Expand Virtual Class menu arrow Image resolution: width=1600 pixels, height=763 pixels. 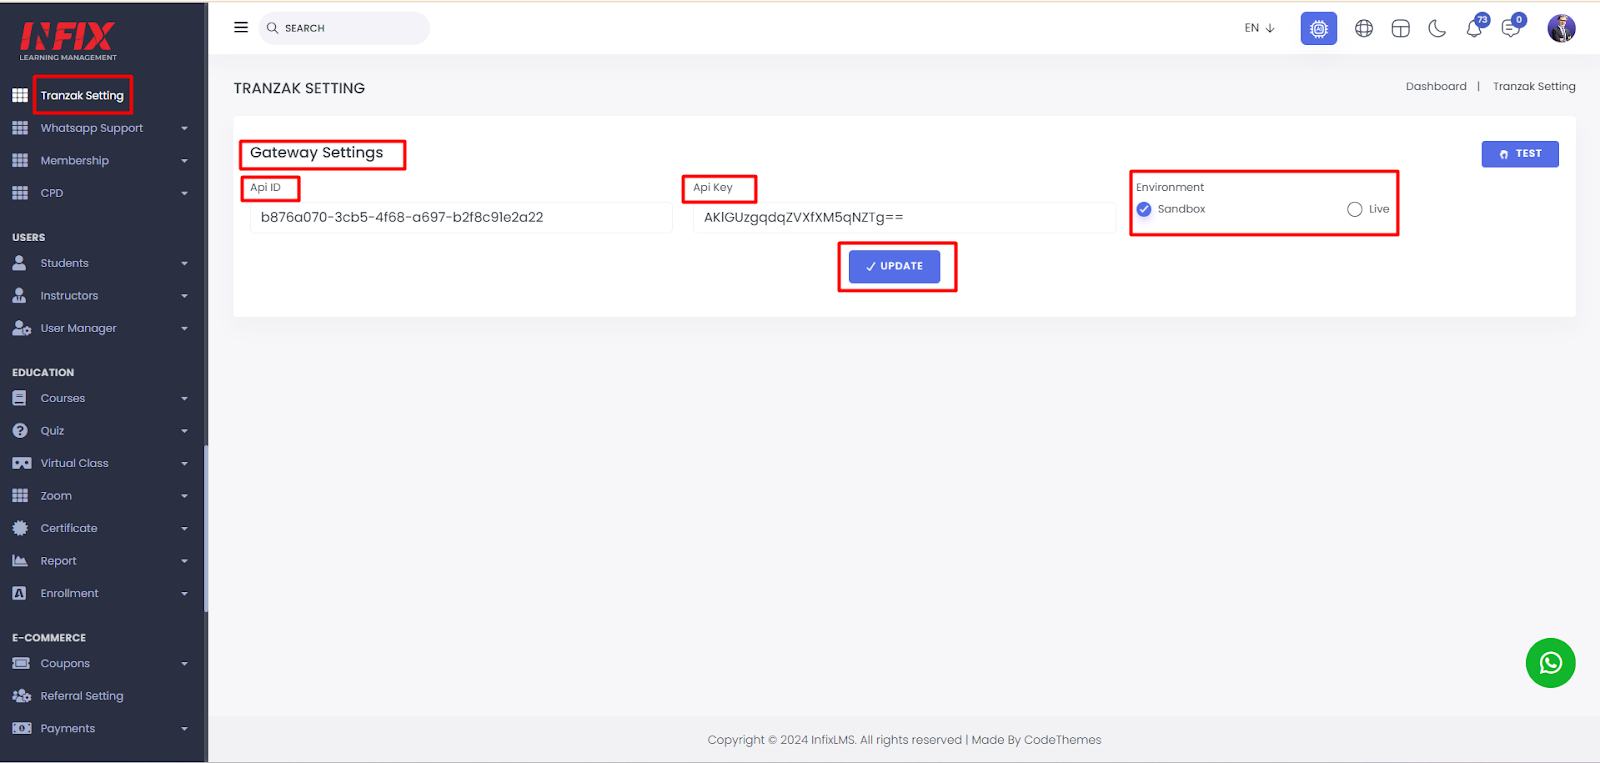coord(184,463)
